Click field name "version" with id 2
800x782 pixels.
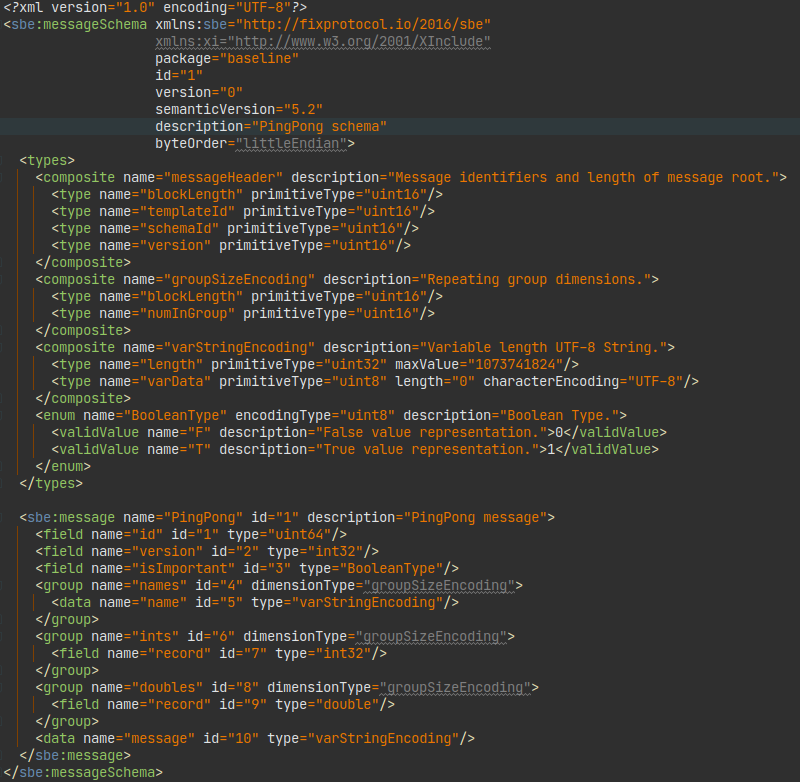[167, 551]
